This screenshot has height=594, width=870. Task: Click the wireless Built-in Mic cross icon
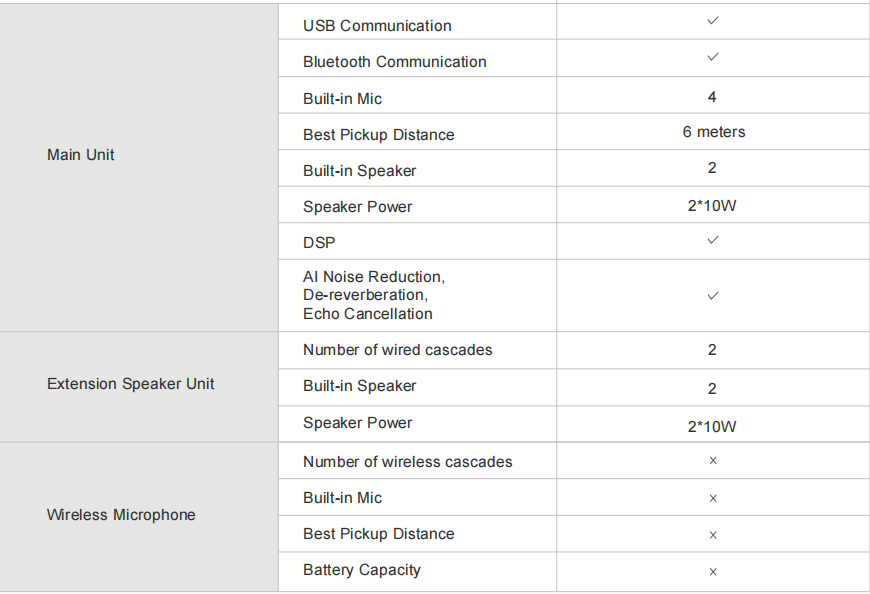[x=713, y=498]
